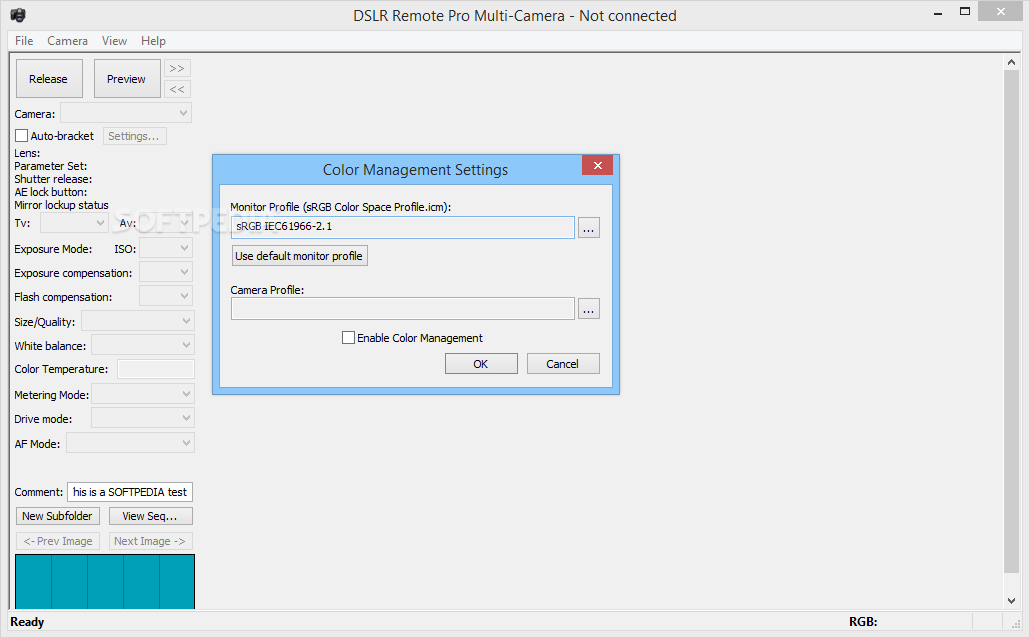
Task: Open the Camera menu
Action: click(x=67, y=41)
